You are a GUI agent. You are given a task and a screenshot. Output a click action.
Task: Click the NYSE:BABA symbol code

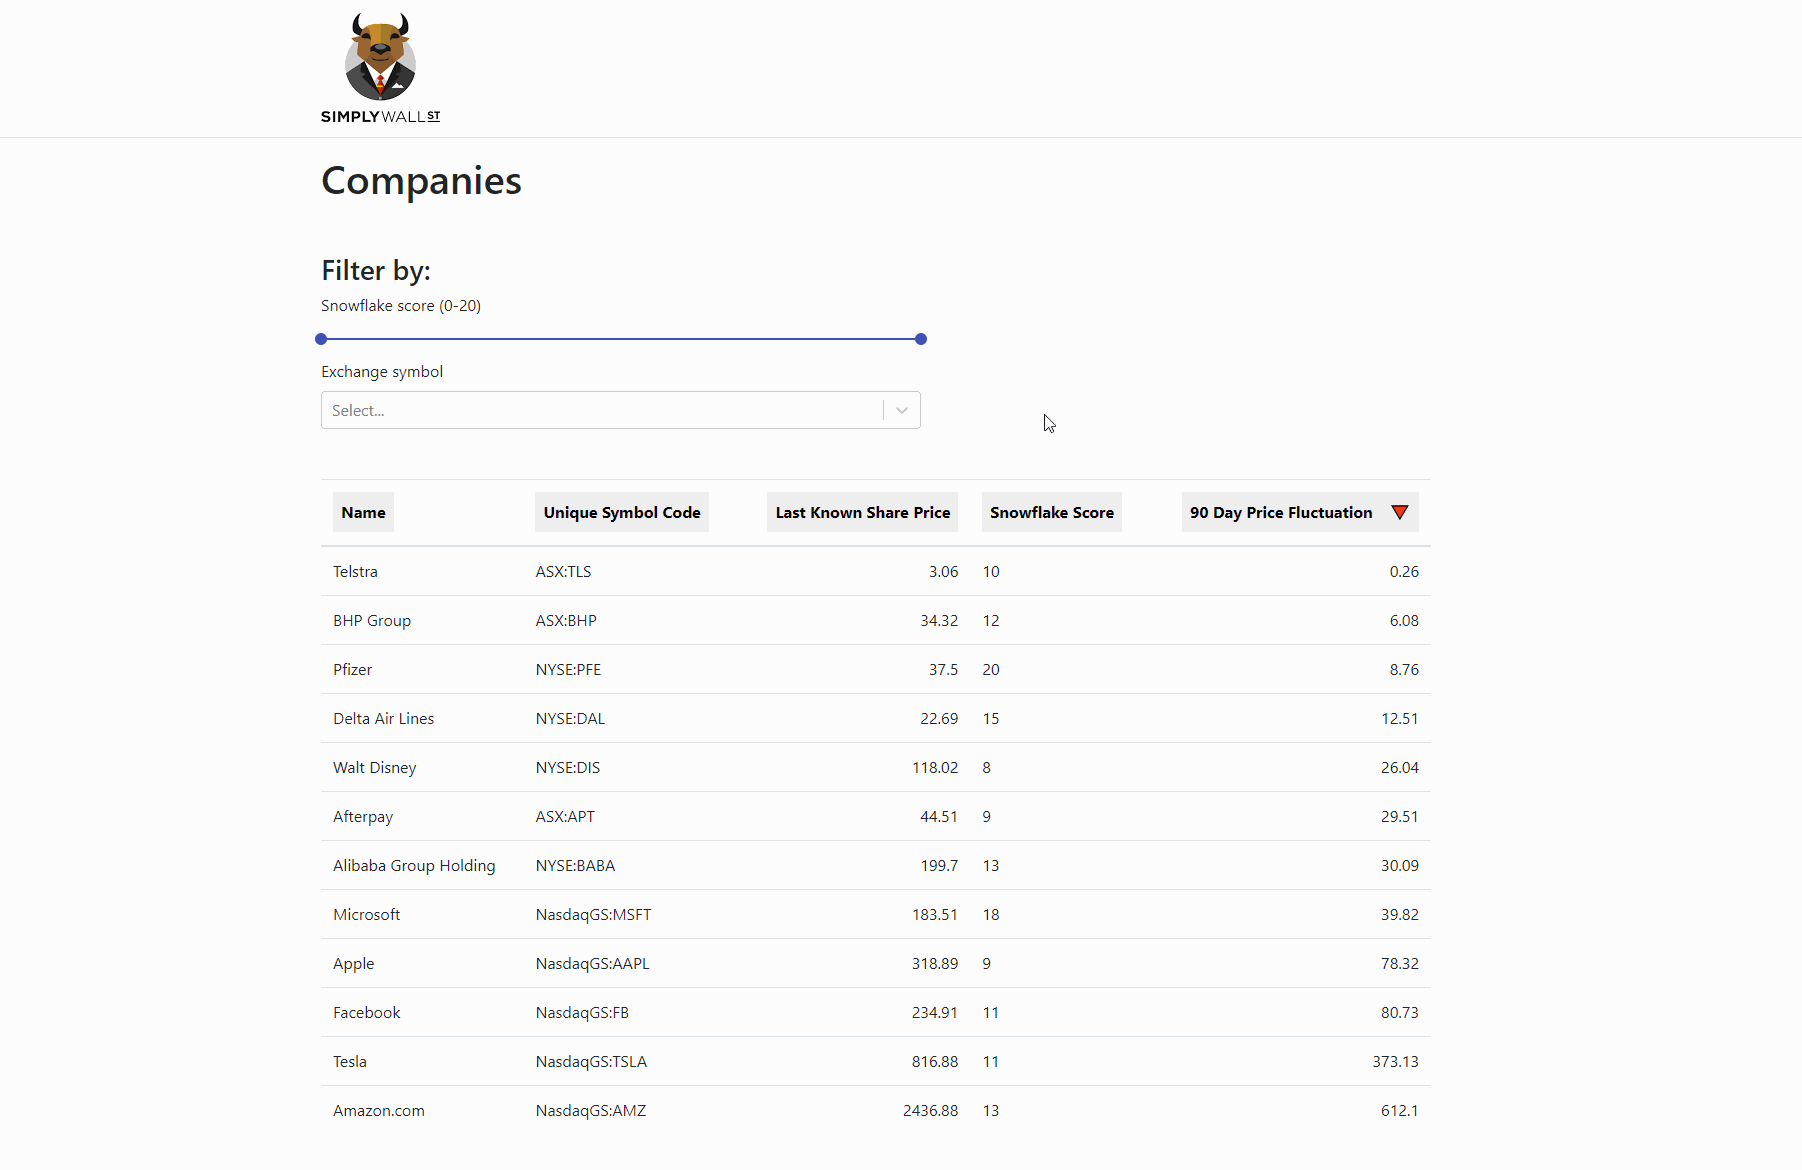click(575, 865)
